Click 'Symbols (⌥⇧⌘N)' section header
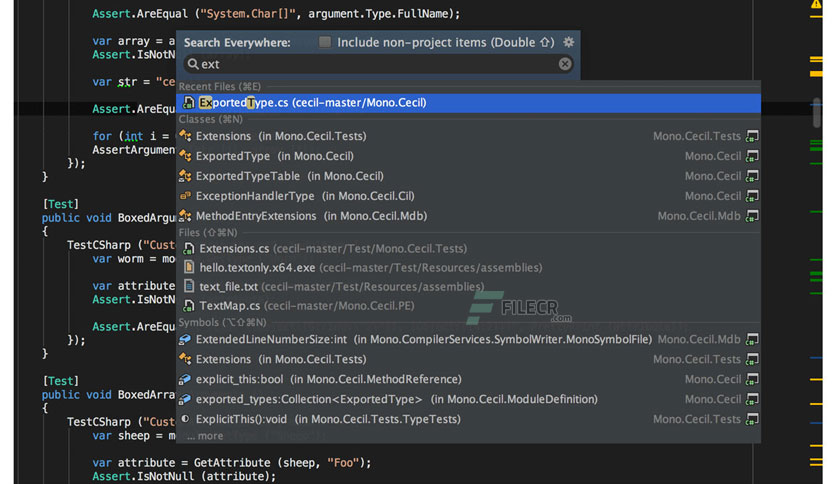The image size is (836, 484). (x=222, y=322)
